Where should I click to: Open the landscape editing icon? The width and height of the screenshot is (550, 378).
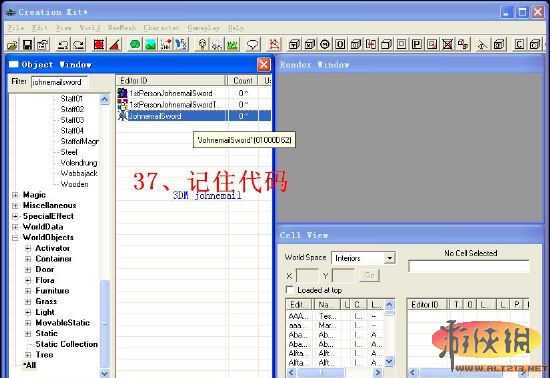150,45
